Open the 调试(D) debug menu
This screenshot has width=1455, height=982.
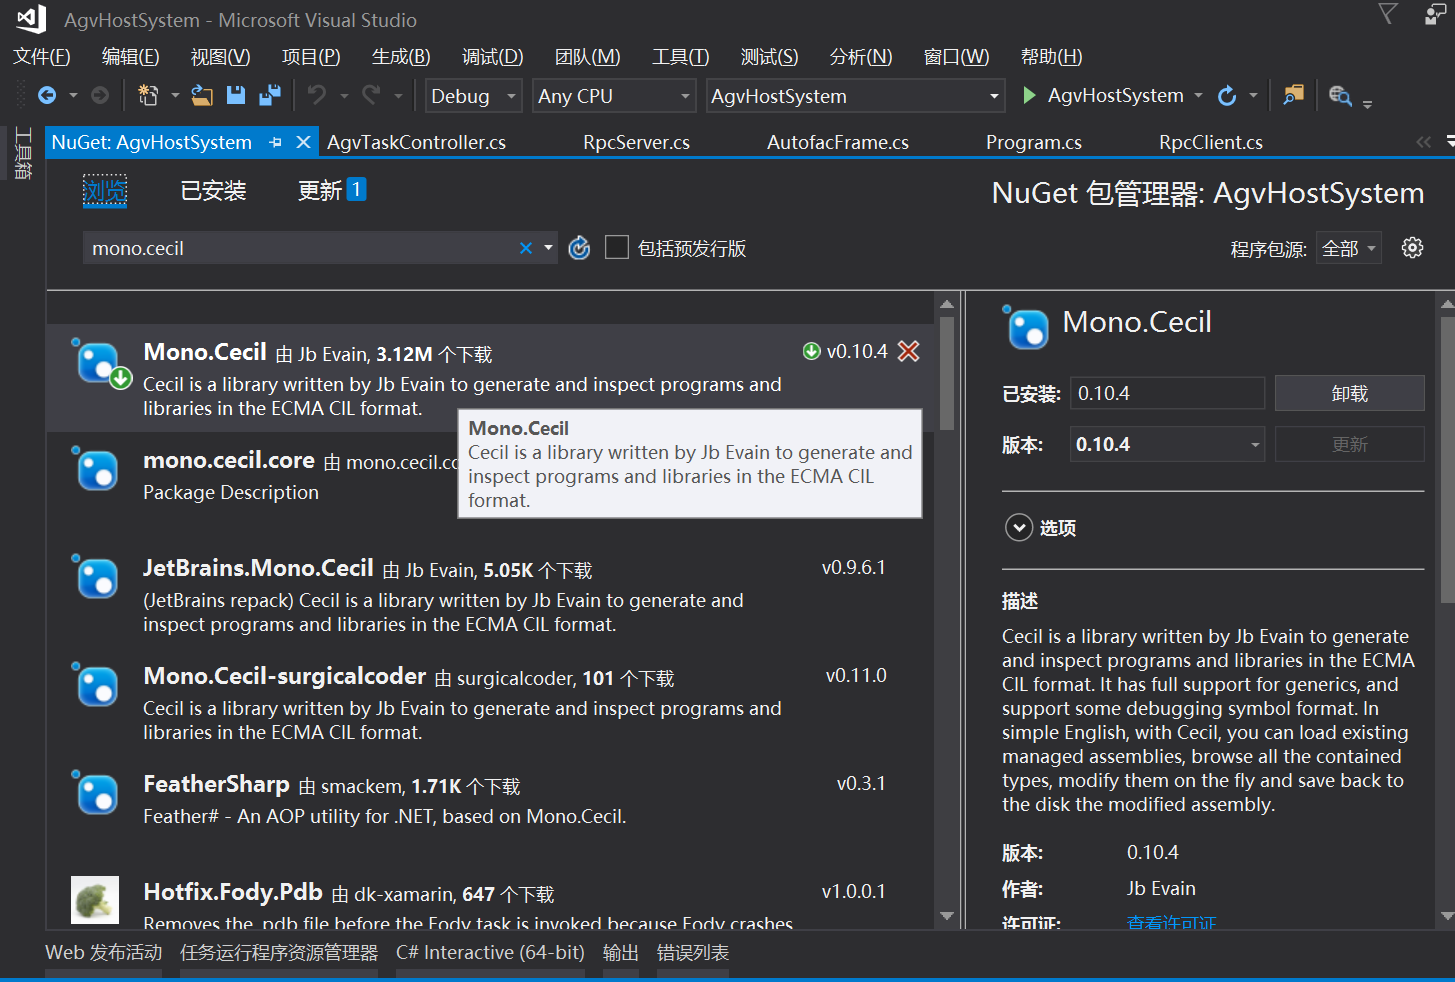pos(492,57)
